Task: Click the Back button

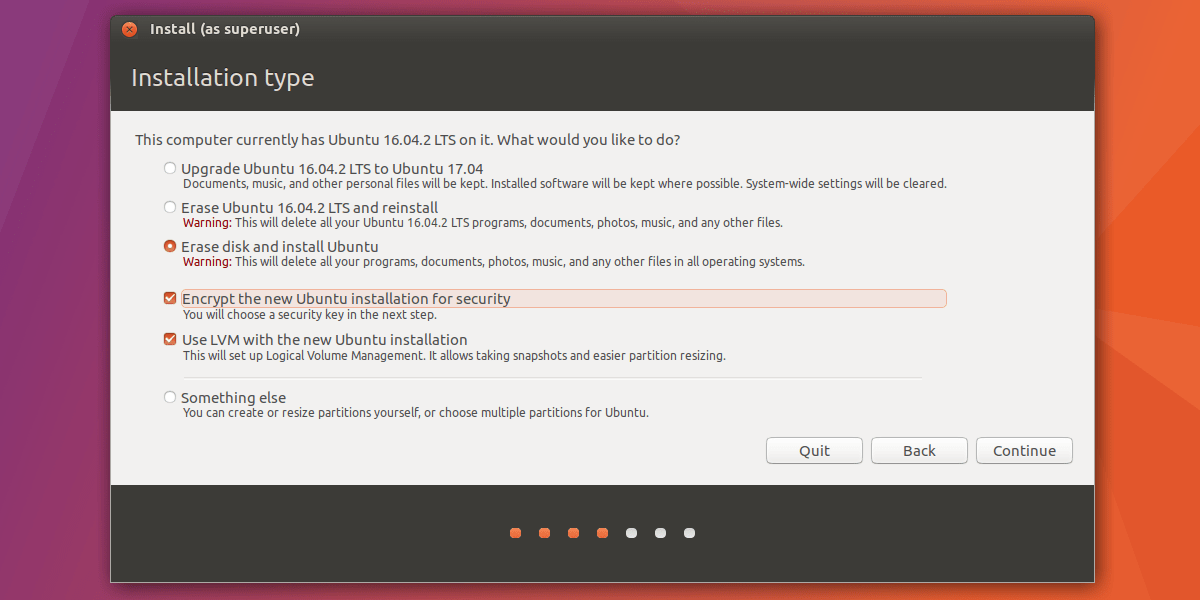Action: pos(918,450)
